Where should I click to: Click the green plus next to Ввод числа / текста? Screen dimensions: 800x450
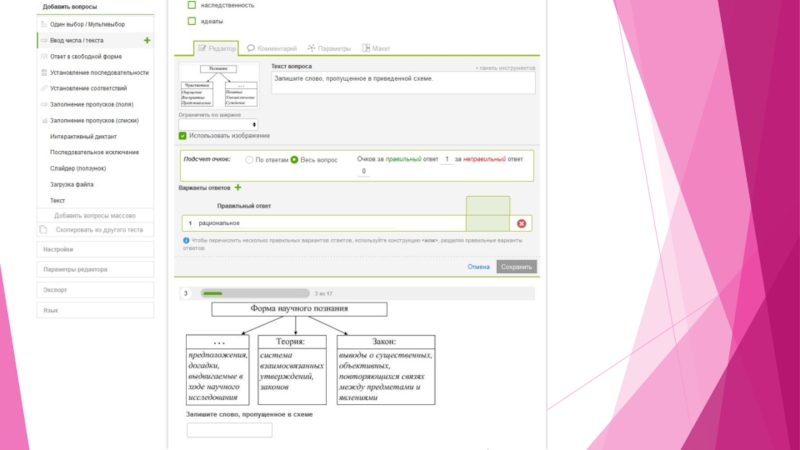(x=147, y=40)
